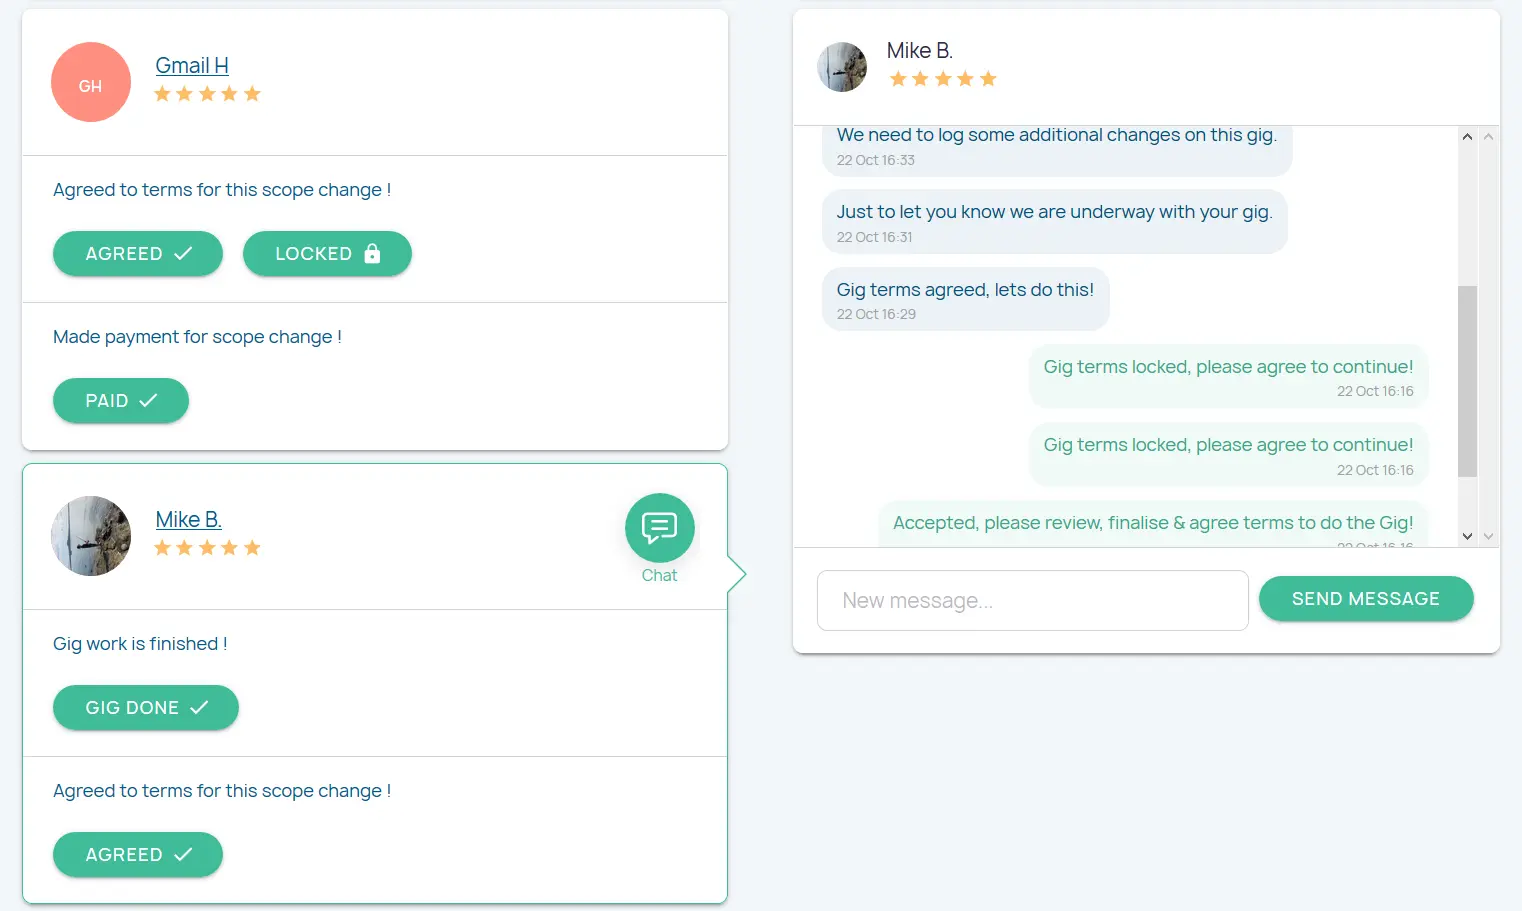Click star rating under Mike B. link
The width and height of the screenshot is (1522, 911).
coord(207,548)
